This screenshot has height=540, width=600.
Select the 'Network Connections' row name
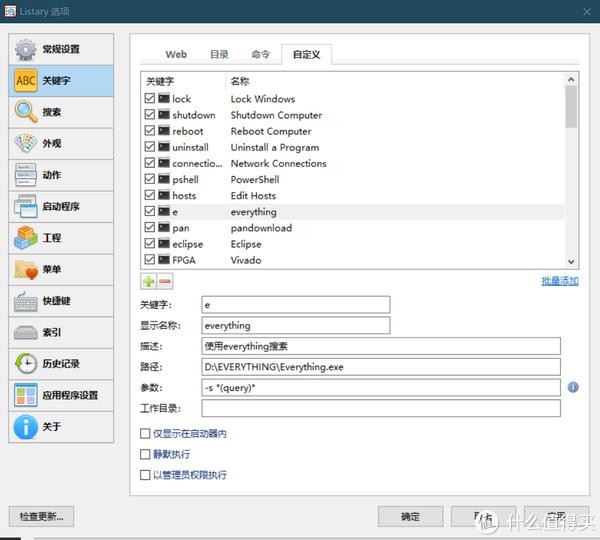point(279,163)
